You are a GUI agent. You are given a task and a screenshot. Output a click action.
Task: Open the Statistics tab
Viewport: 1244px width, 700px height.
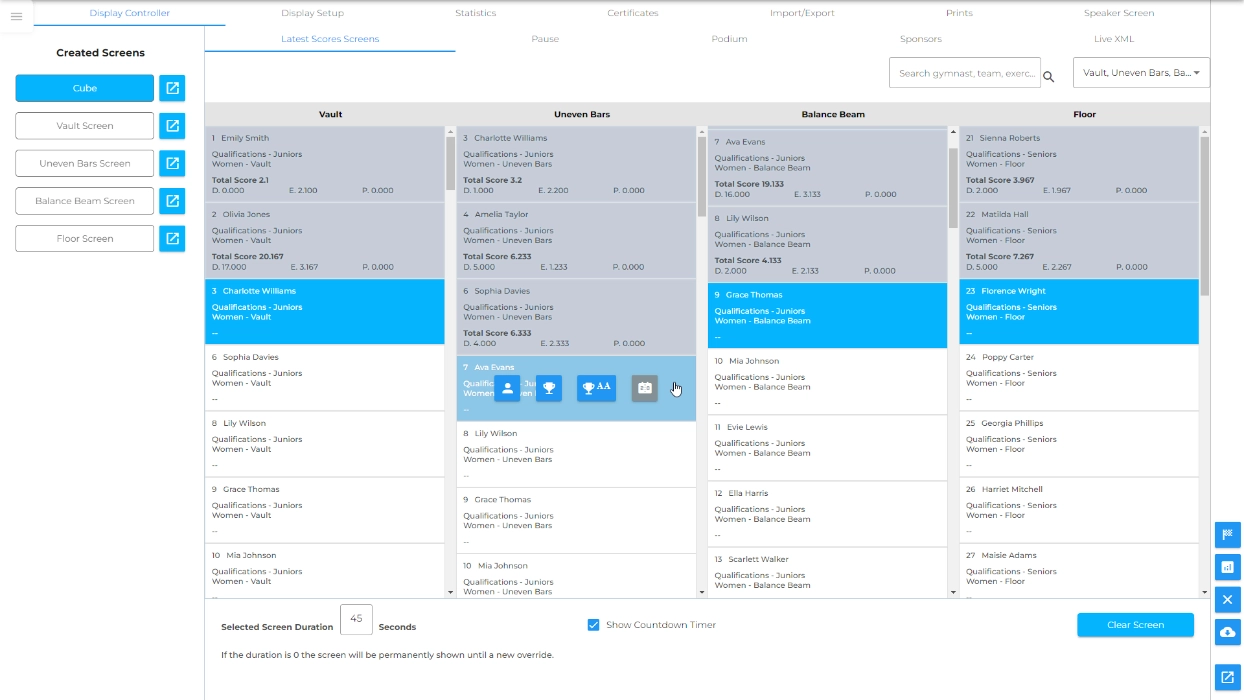coord(475,13)
